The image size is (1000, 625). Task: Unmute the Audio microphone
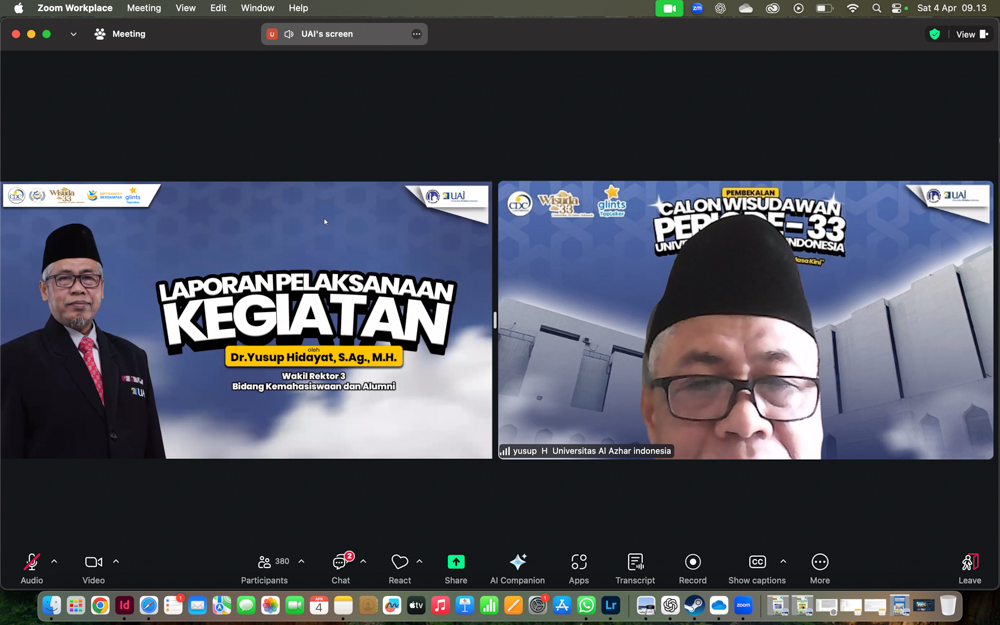[x=32, y=563]
